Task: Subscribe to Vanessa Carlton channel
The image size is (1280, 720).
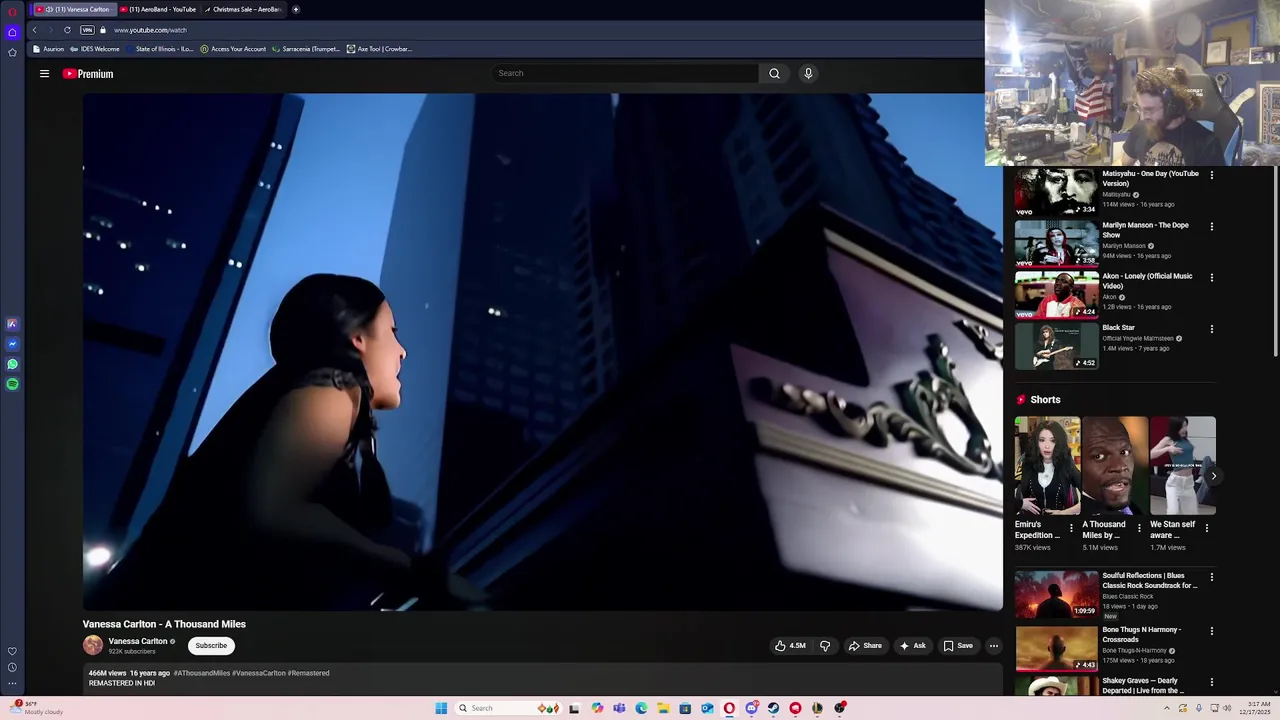Action: pos(211,646)
